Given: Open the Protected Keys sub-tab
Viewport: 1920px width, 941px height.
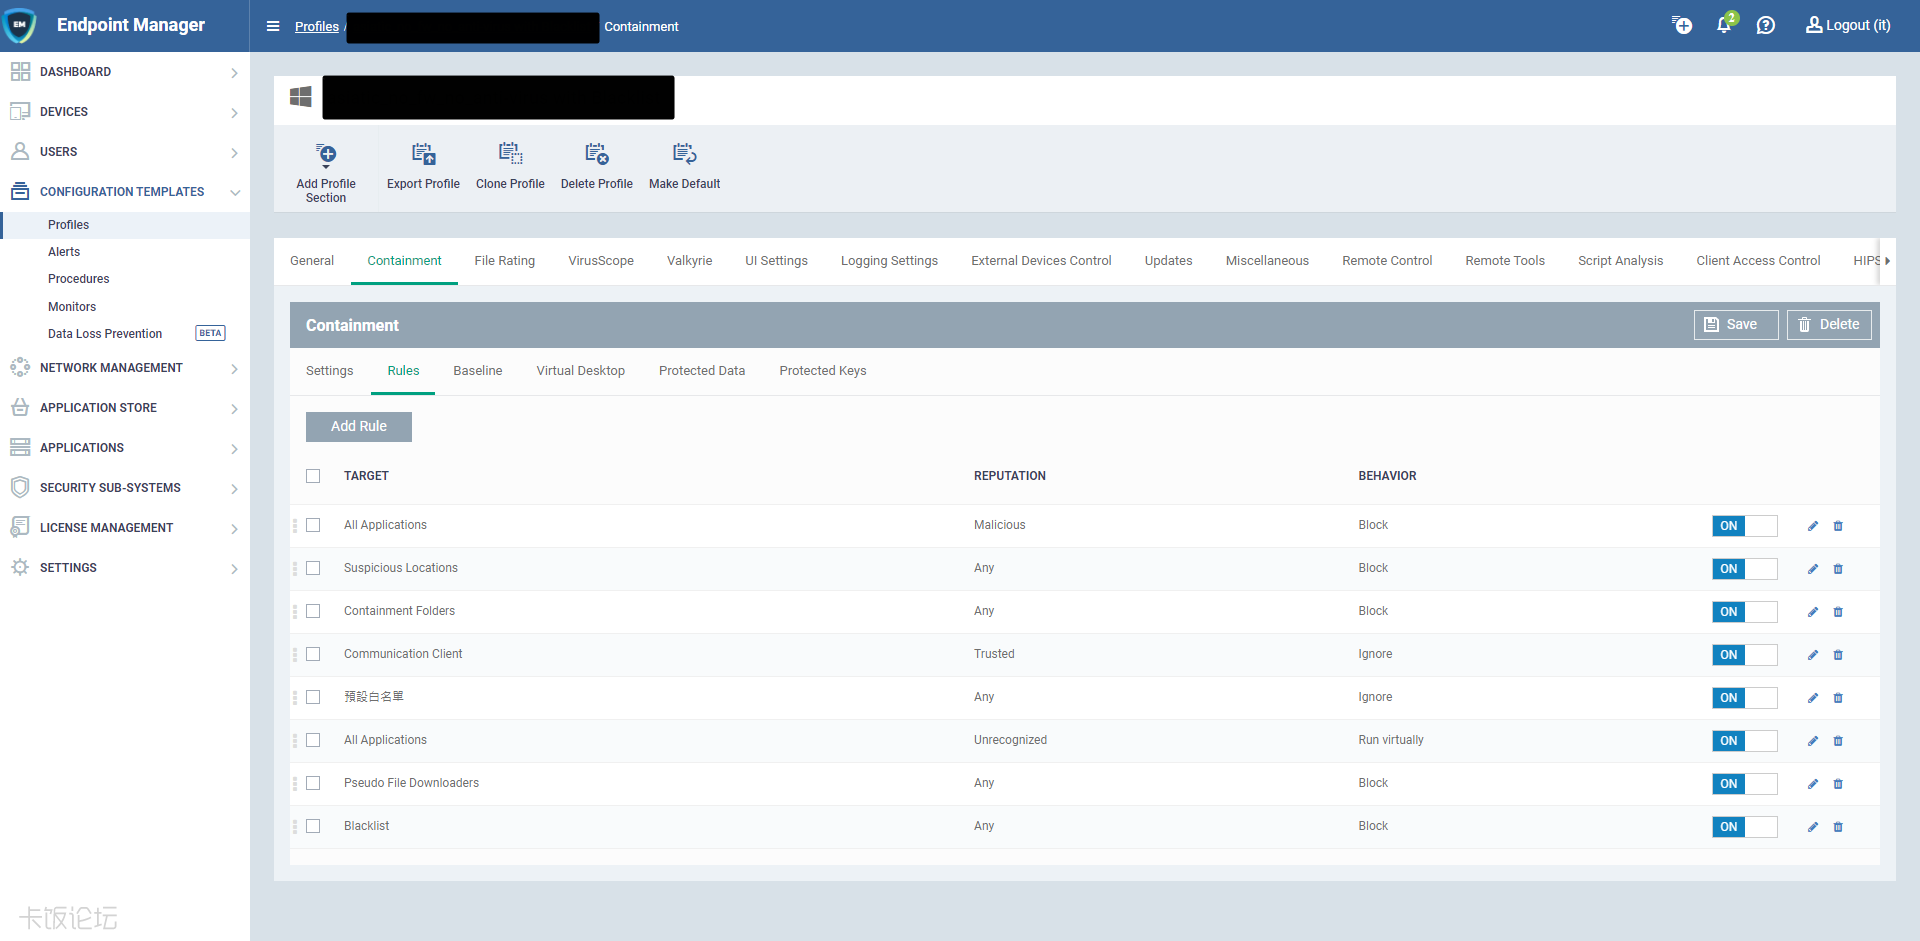Looking at the screenshot, I should point(822,371).
